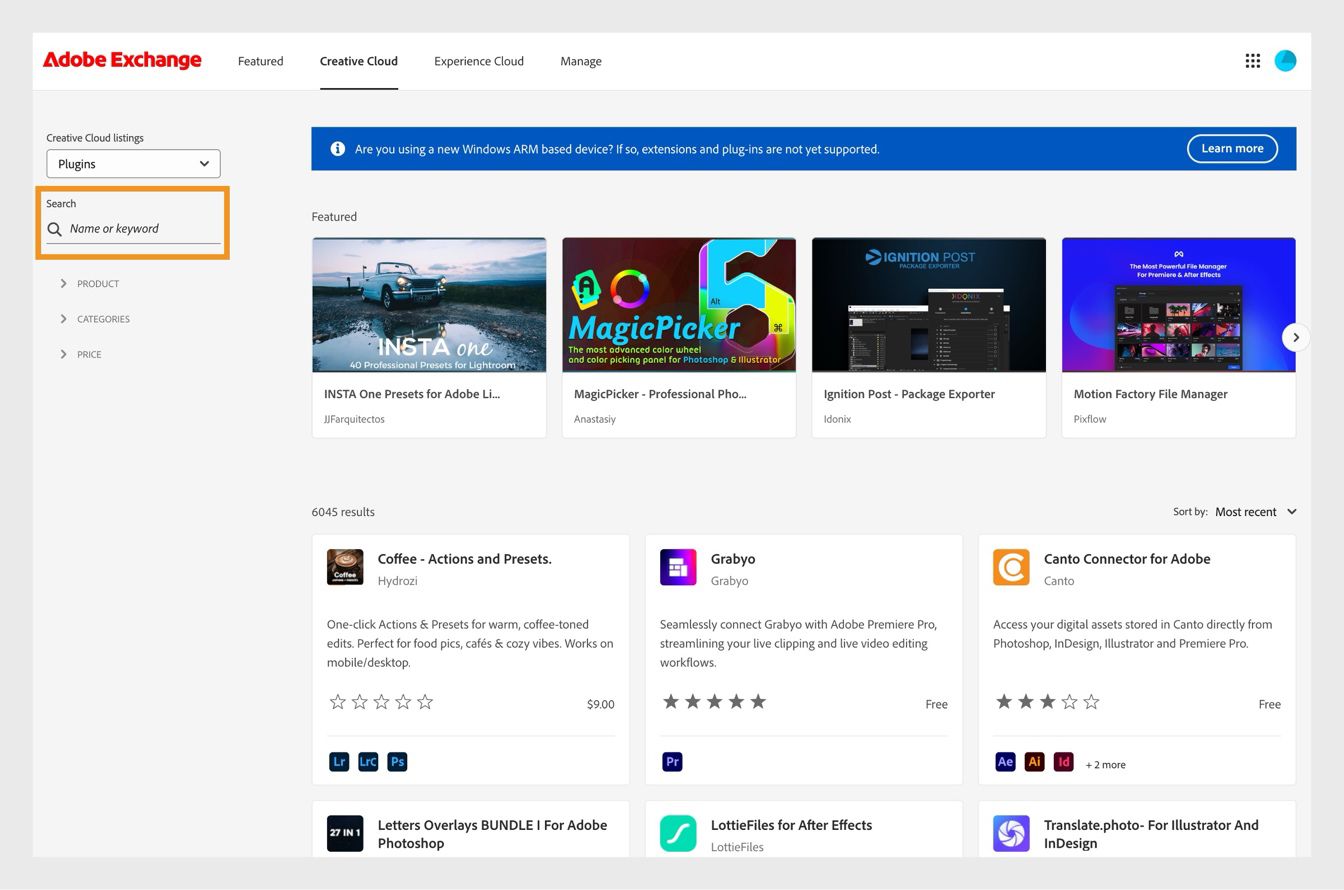
Task: Open the Plugins listings dropdown
Action: point(133,163)
